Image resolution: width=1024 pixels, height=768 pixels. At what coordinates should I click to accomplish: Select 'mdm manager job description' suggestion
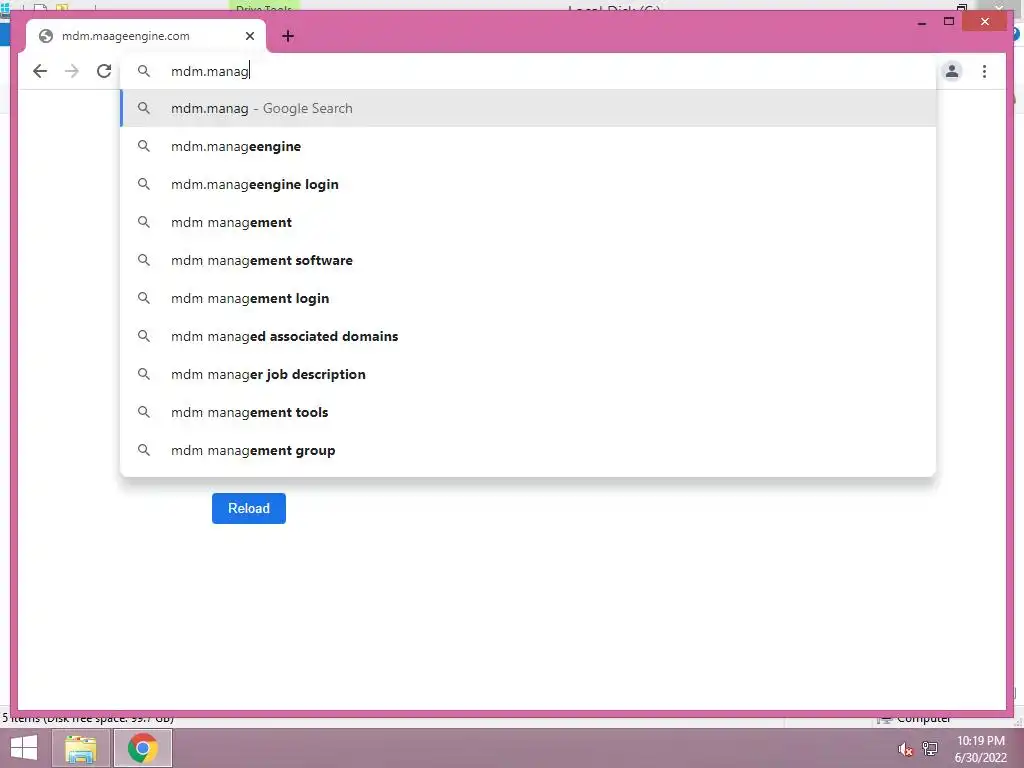[528, 374]
